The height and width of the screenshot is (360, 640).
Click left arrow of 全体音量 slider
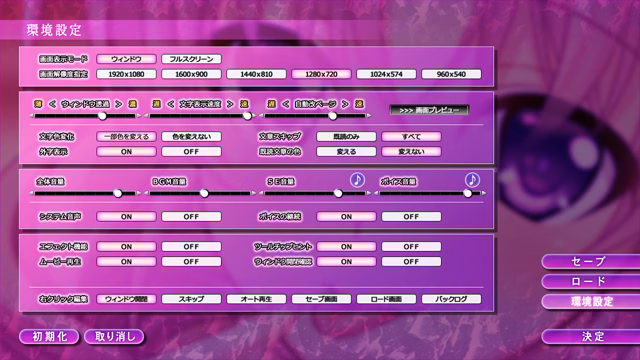click(x=32, y=193)
